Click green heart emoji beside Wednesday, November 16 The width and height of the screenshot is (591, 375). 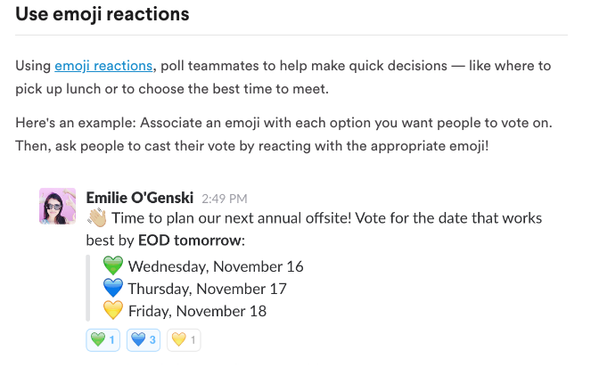[113, 265]
